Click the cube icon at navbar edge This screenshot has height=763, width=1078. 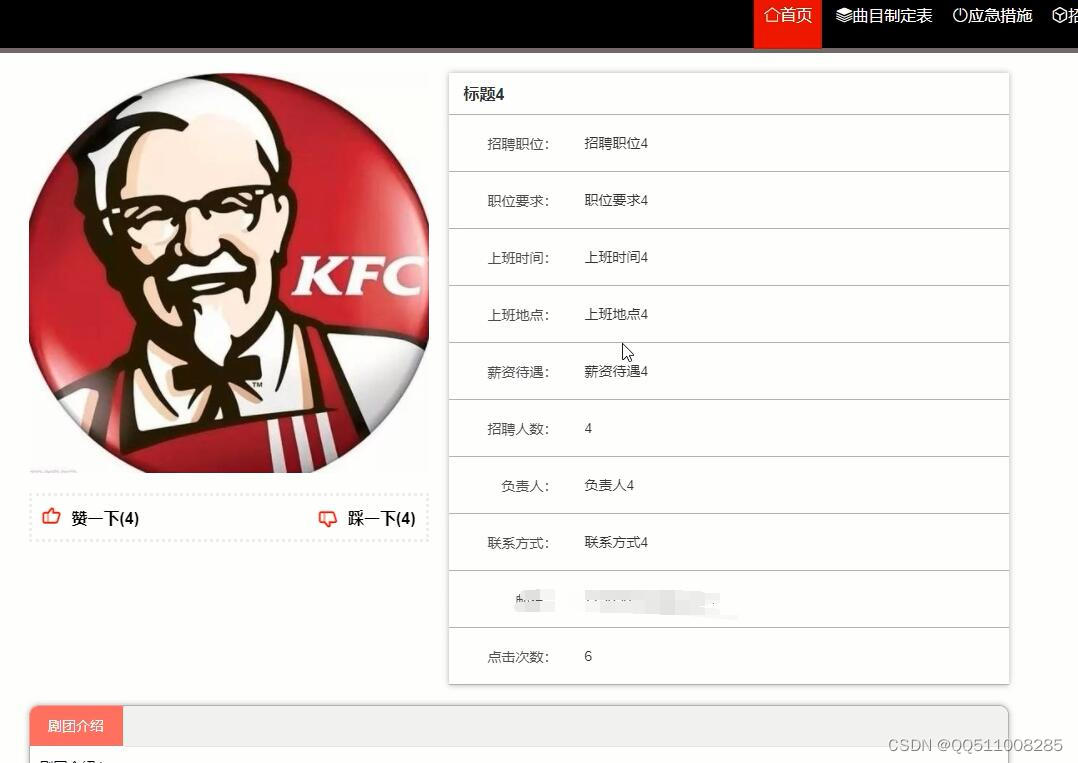coord(1059,15)
